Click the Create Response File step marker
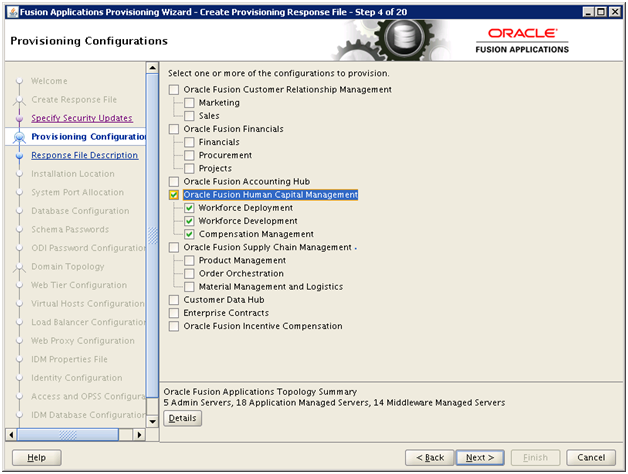The image size is (628, 474). coord(19,100)
